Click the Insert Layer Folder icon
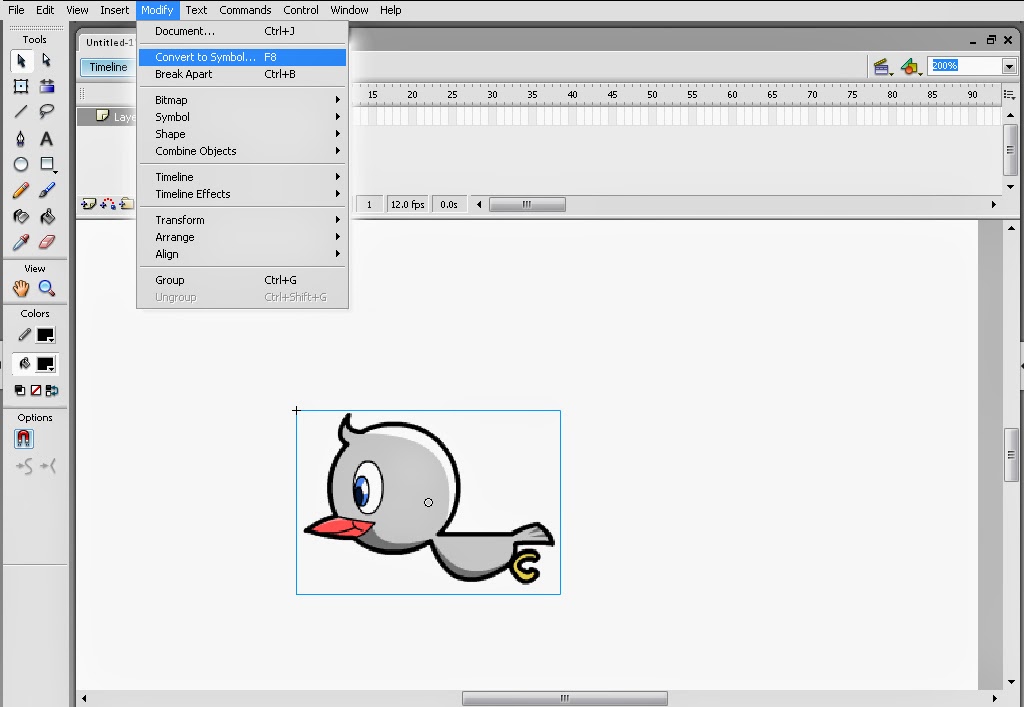 [x=127, y=204]
